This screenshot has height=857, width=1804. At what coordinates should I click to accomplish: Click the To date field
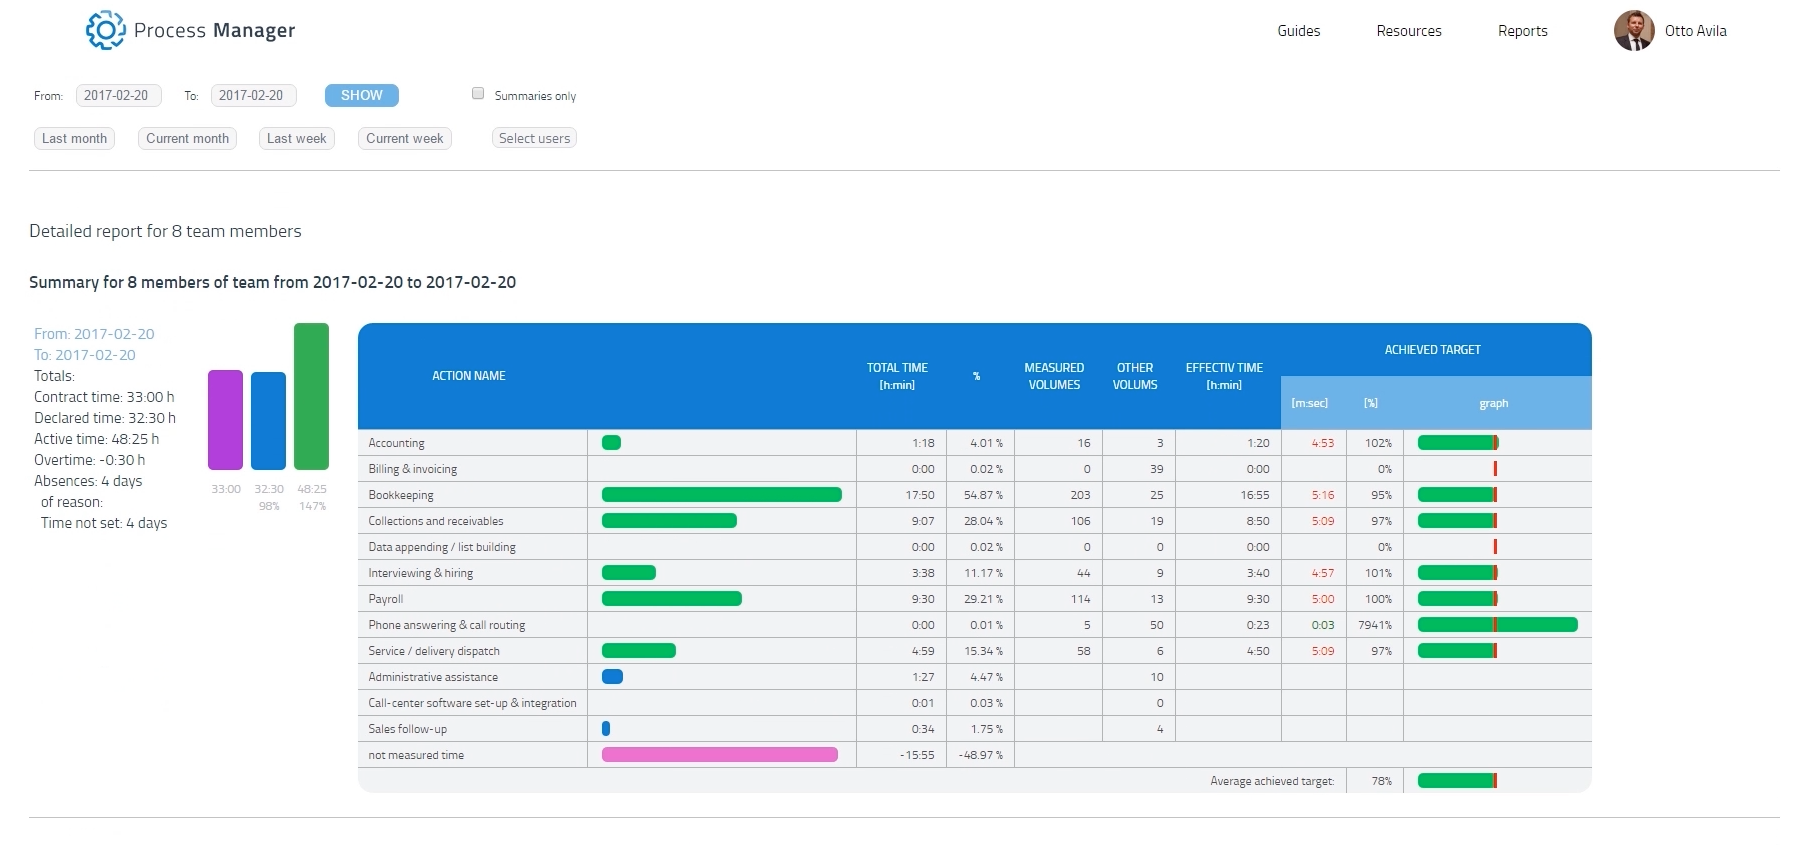(253, 96)
